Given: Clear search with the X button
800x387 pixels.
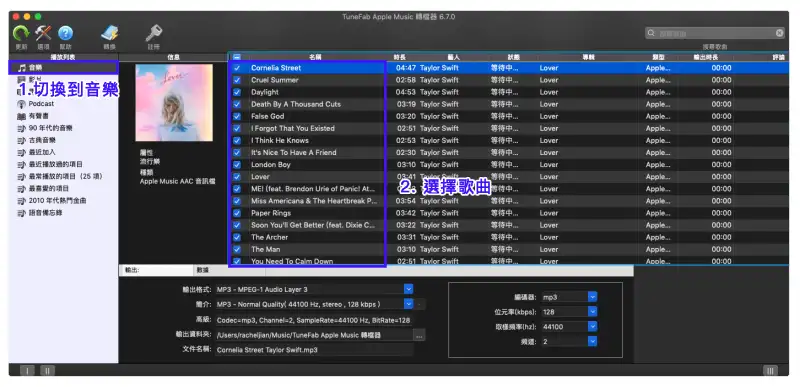Looking at the screenshot, I should (780, 33).
